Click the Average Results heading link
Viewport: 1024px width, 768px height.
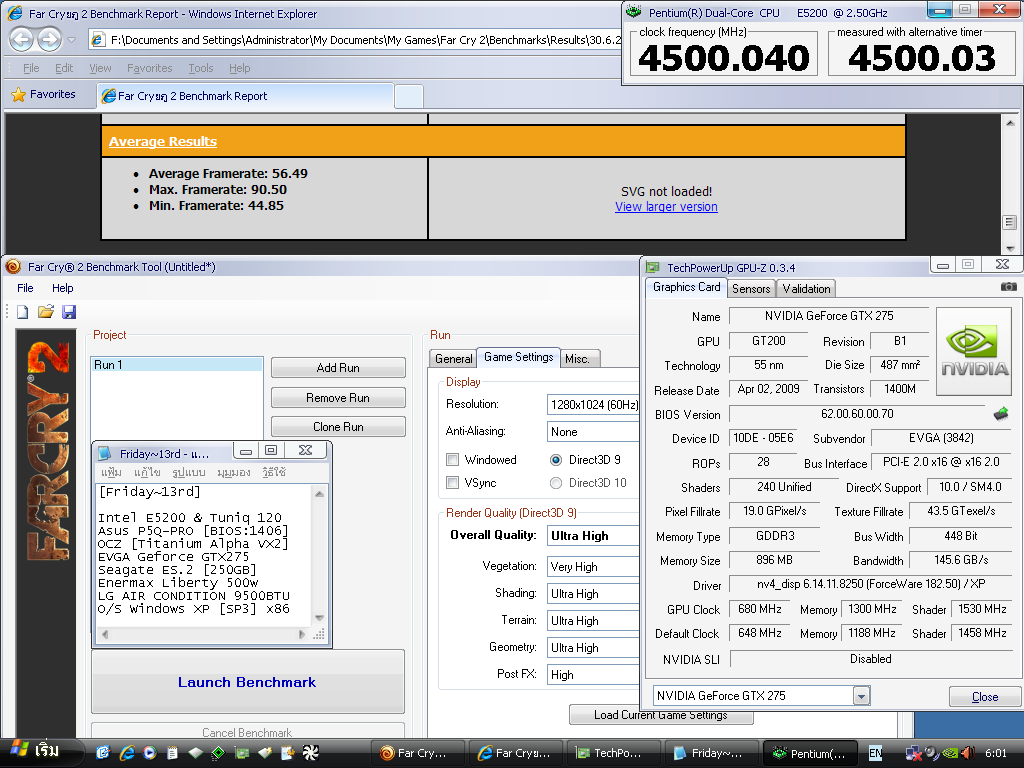pyautogui.click(x=163, y=141)
